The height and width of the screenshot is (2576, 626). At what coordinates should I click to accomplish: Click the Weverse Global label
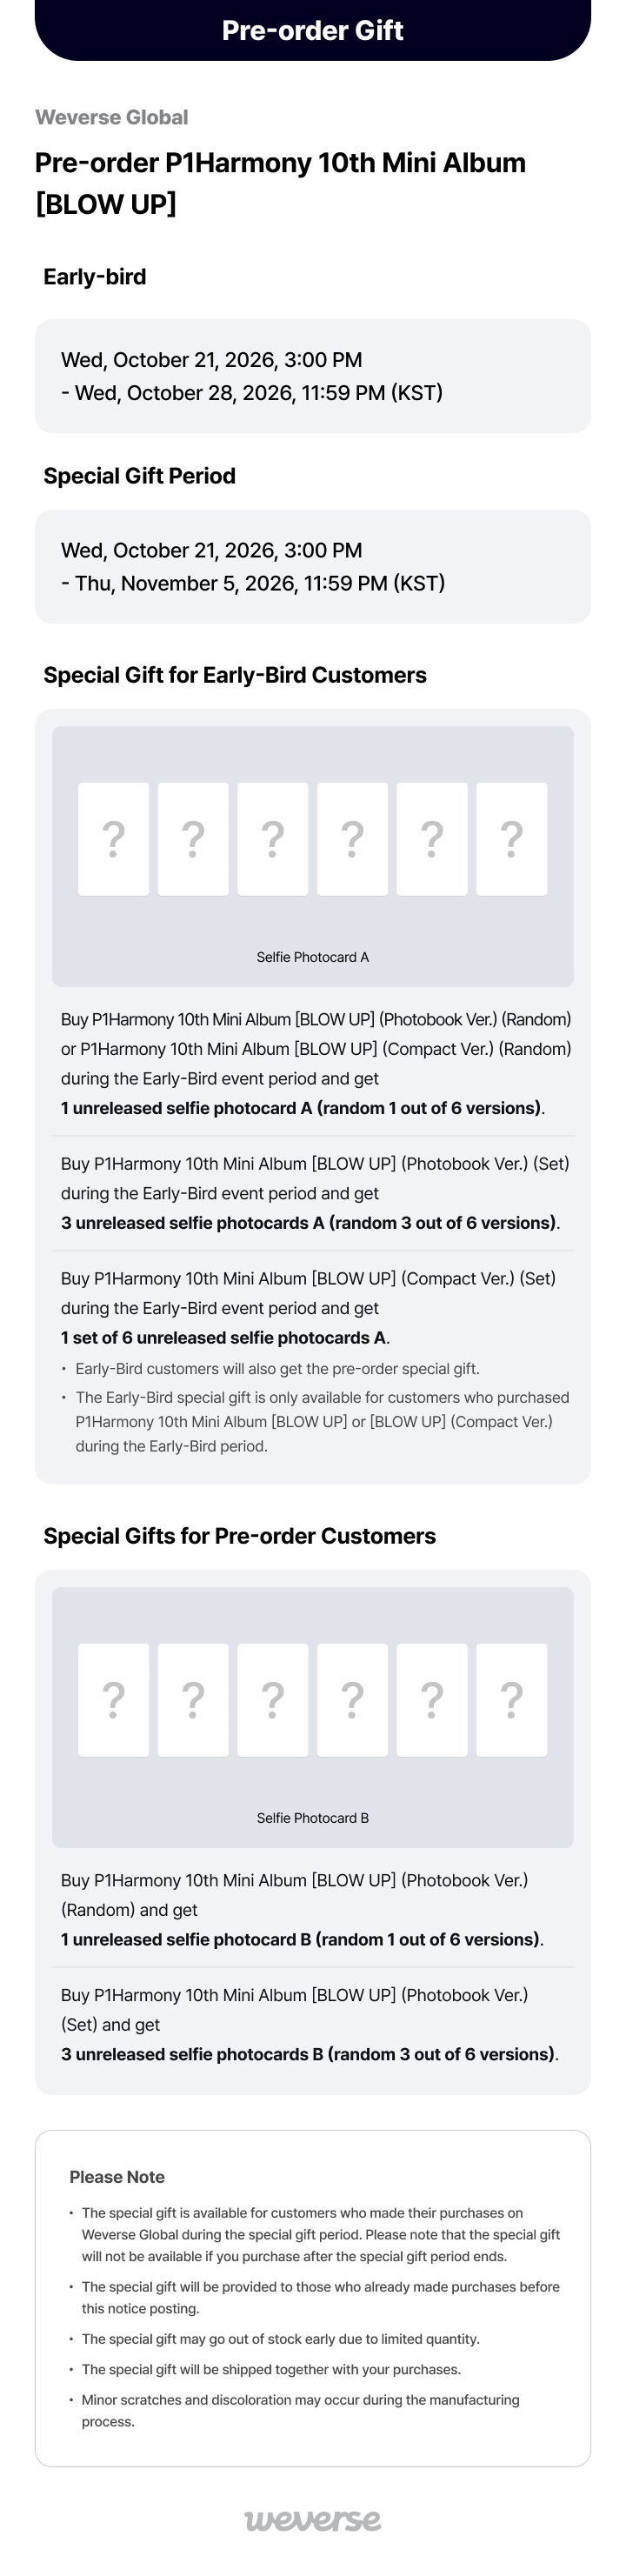[112, 117]
